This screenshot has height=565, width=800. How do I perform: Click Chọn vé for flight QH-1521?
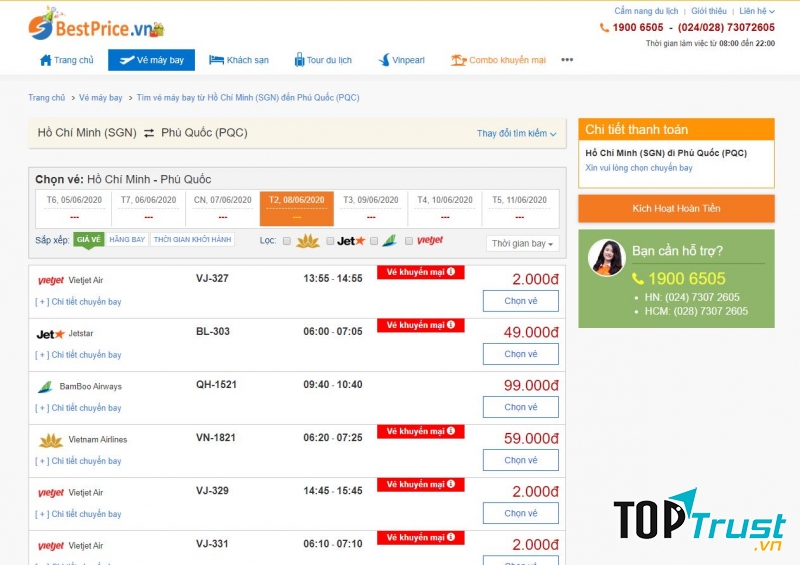coord(521,407)
